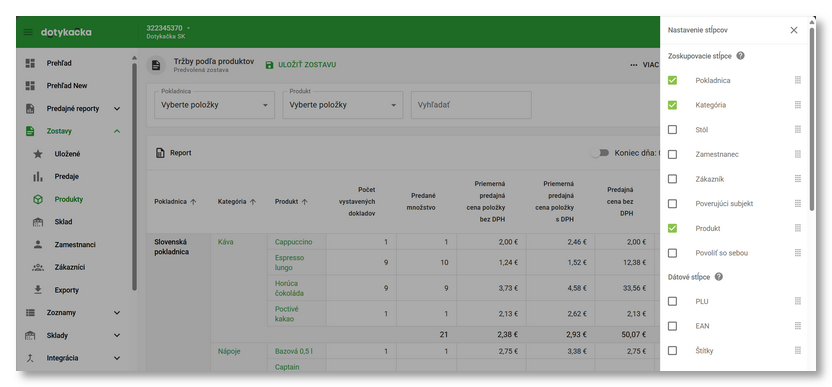Click the Sklad warehouse icon

38,222
